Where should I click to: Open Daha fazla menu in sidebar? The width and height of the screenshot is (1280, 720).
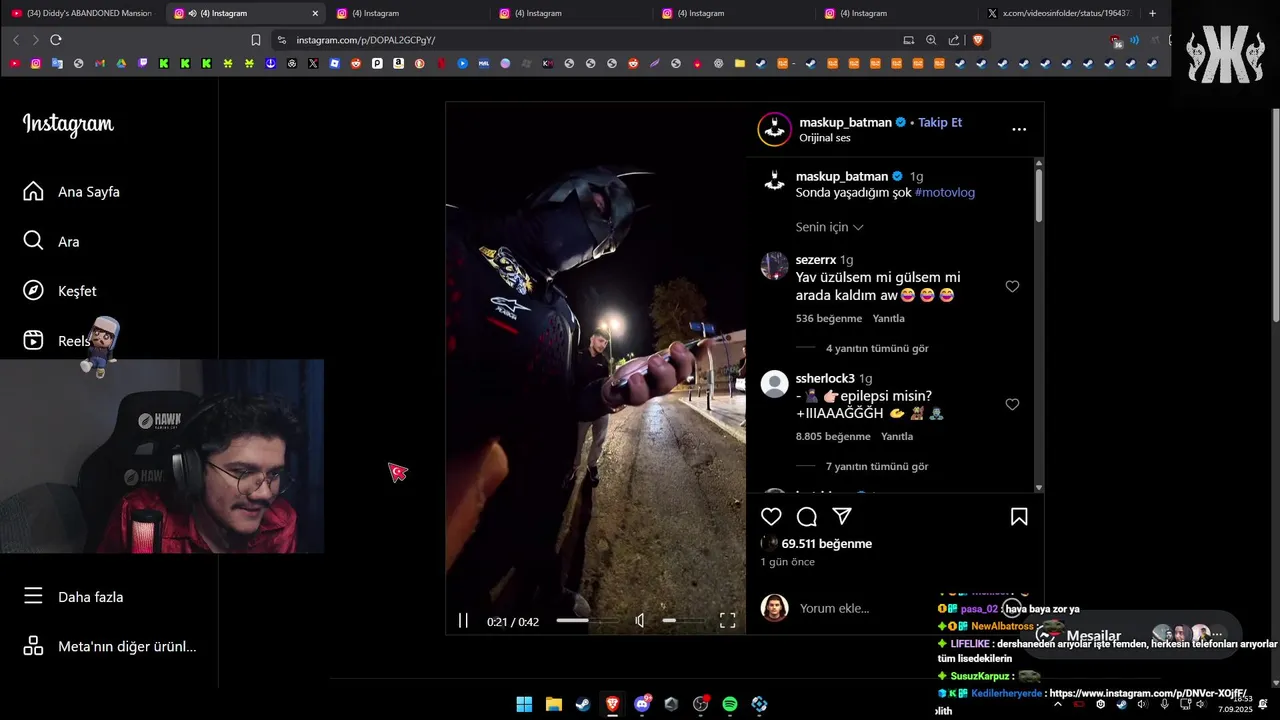coord(74,596)
